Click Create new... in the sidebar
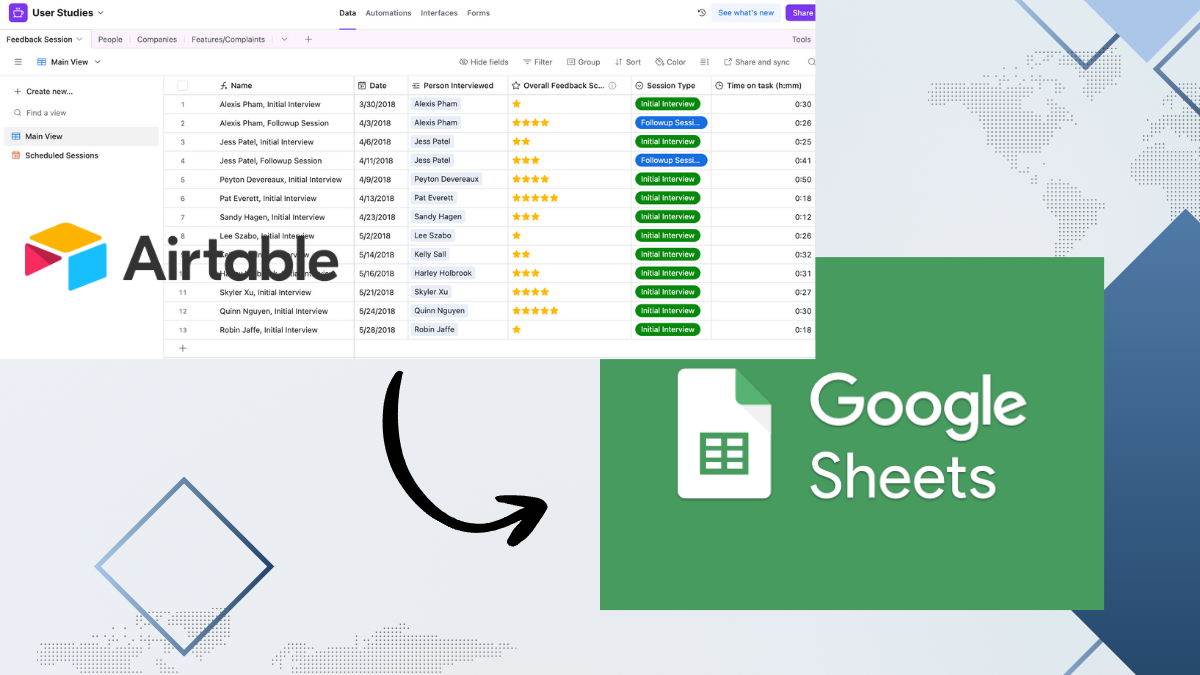 click(x=43, y=91)
